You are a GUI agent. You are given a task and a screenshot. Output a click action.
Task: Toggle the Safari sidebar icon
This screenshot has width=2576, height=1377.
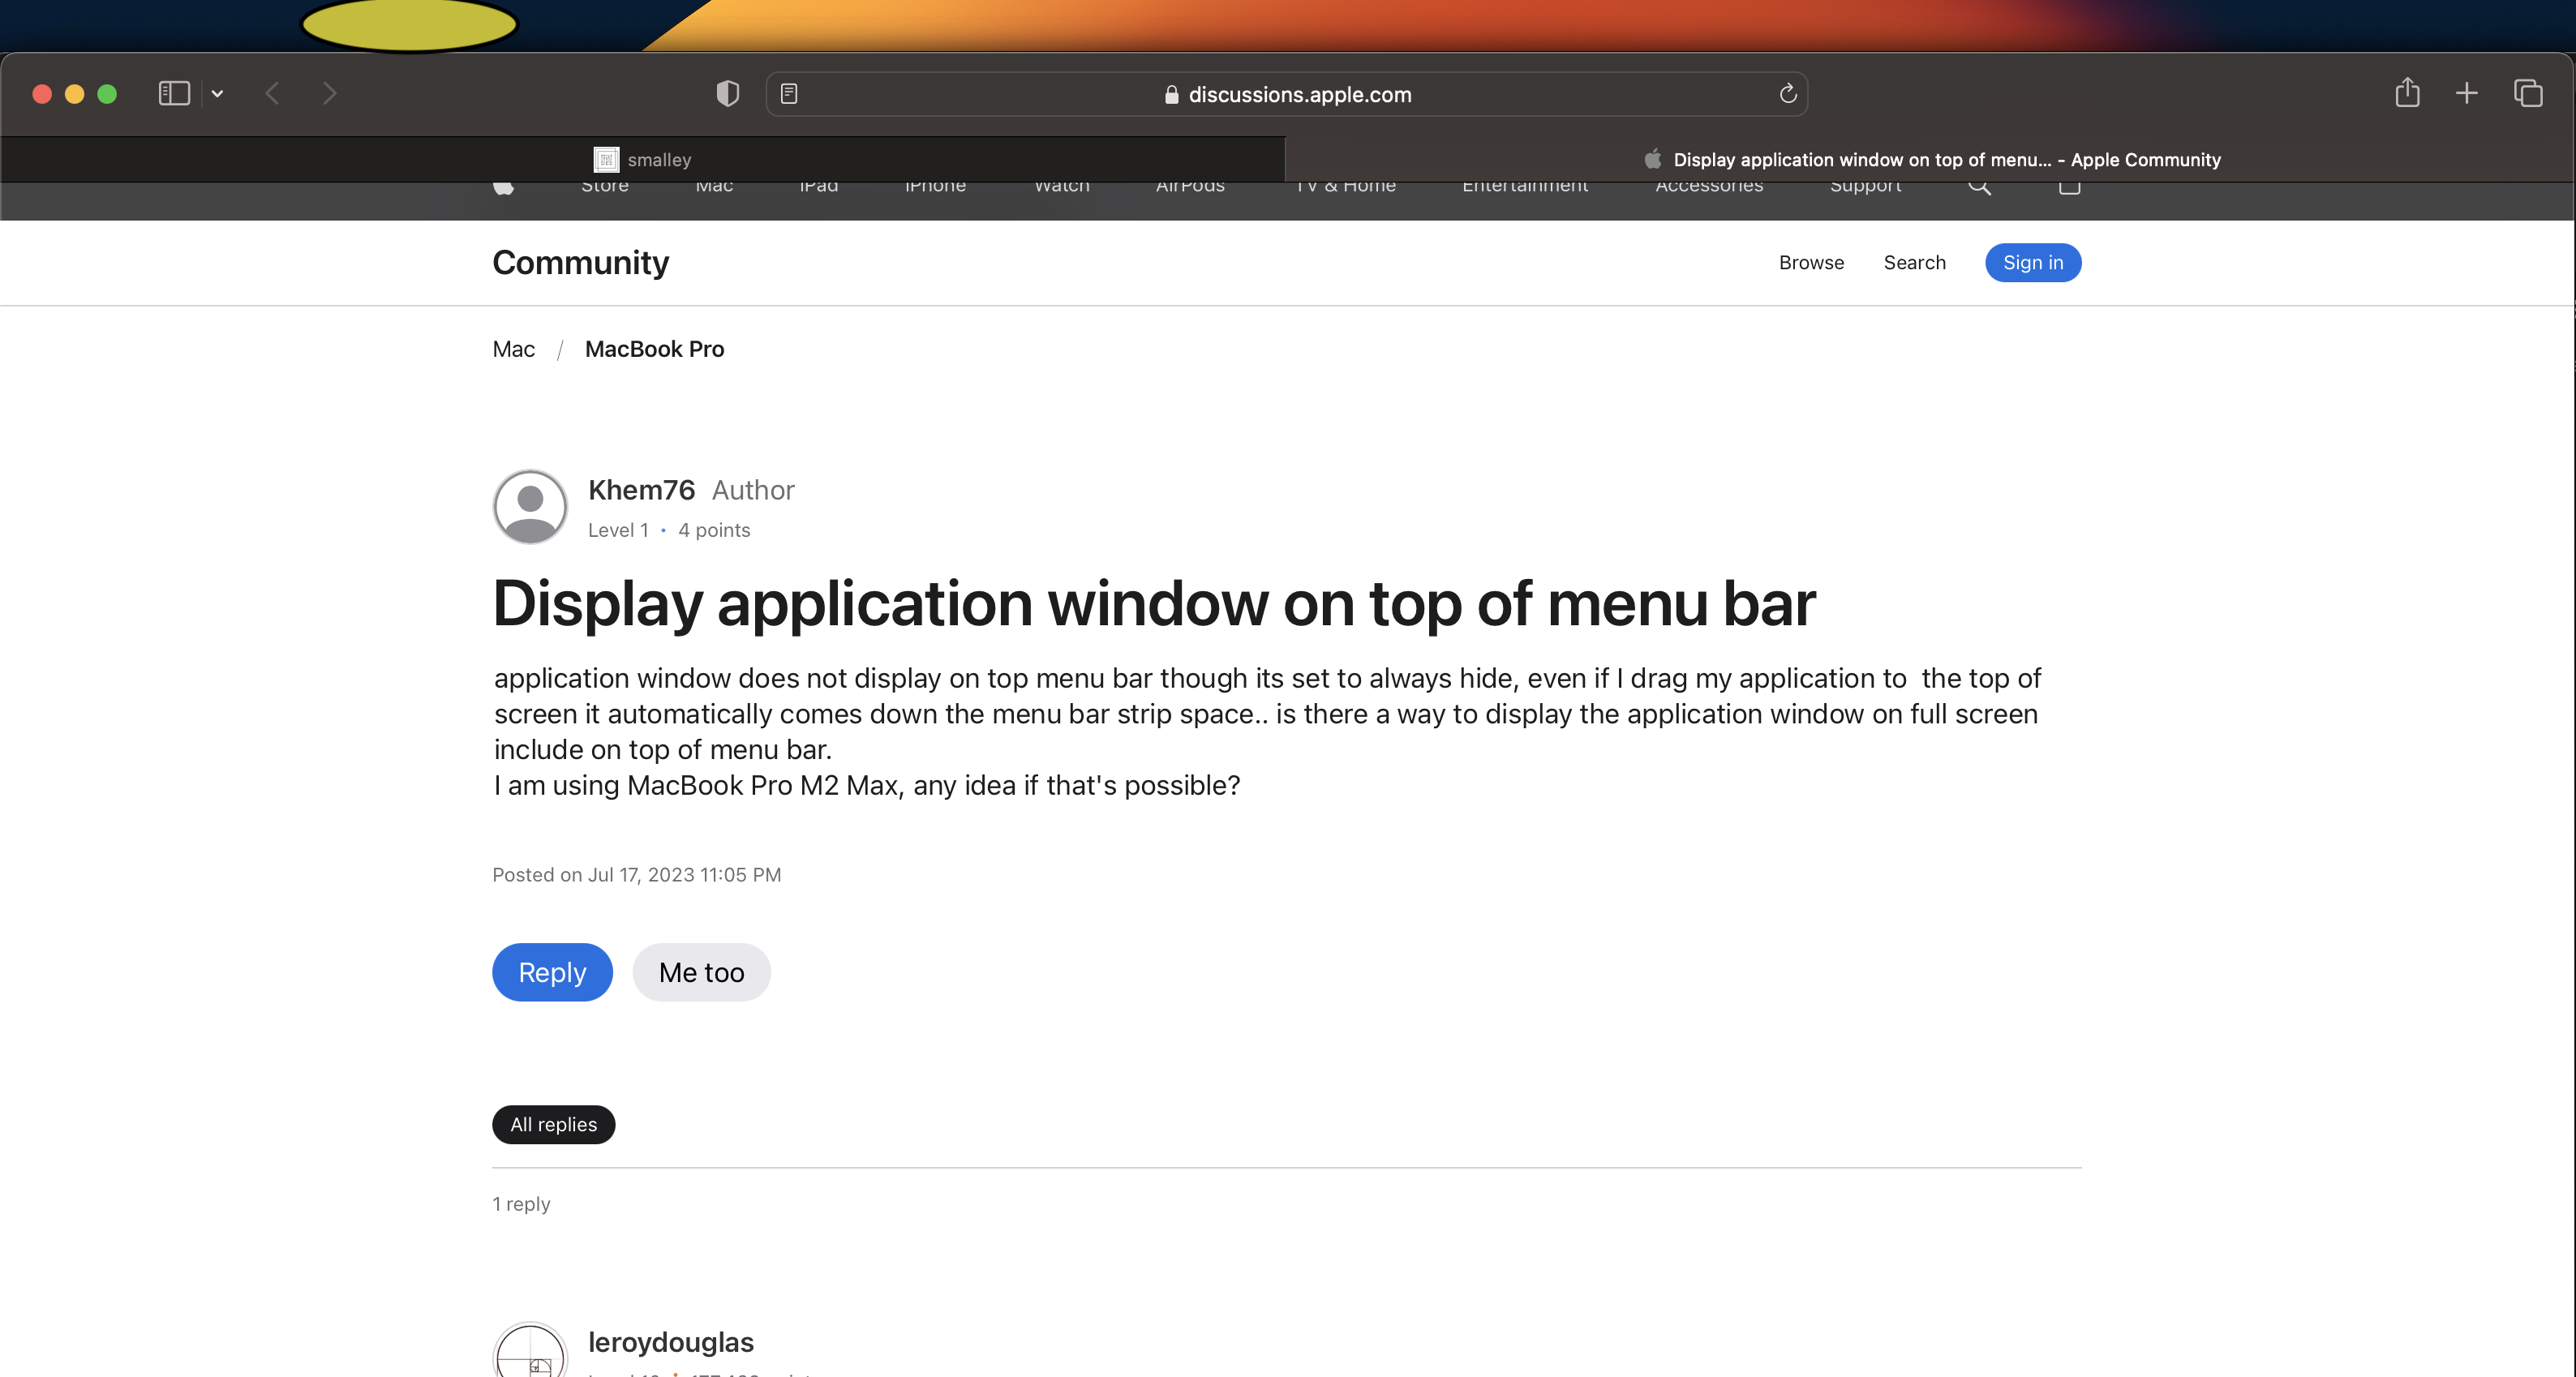tap(174, 93)
